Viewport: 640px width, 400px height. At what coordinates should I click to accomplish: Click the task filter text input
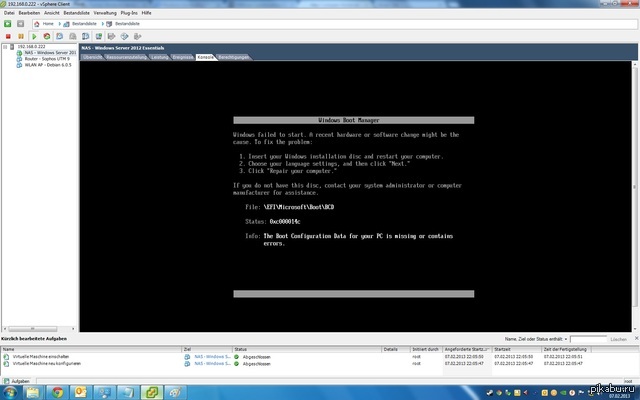coord(588,339)
